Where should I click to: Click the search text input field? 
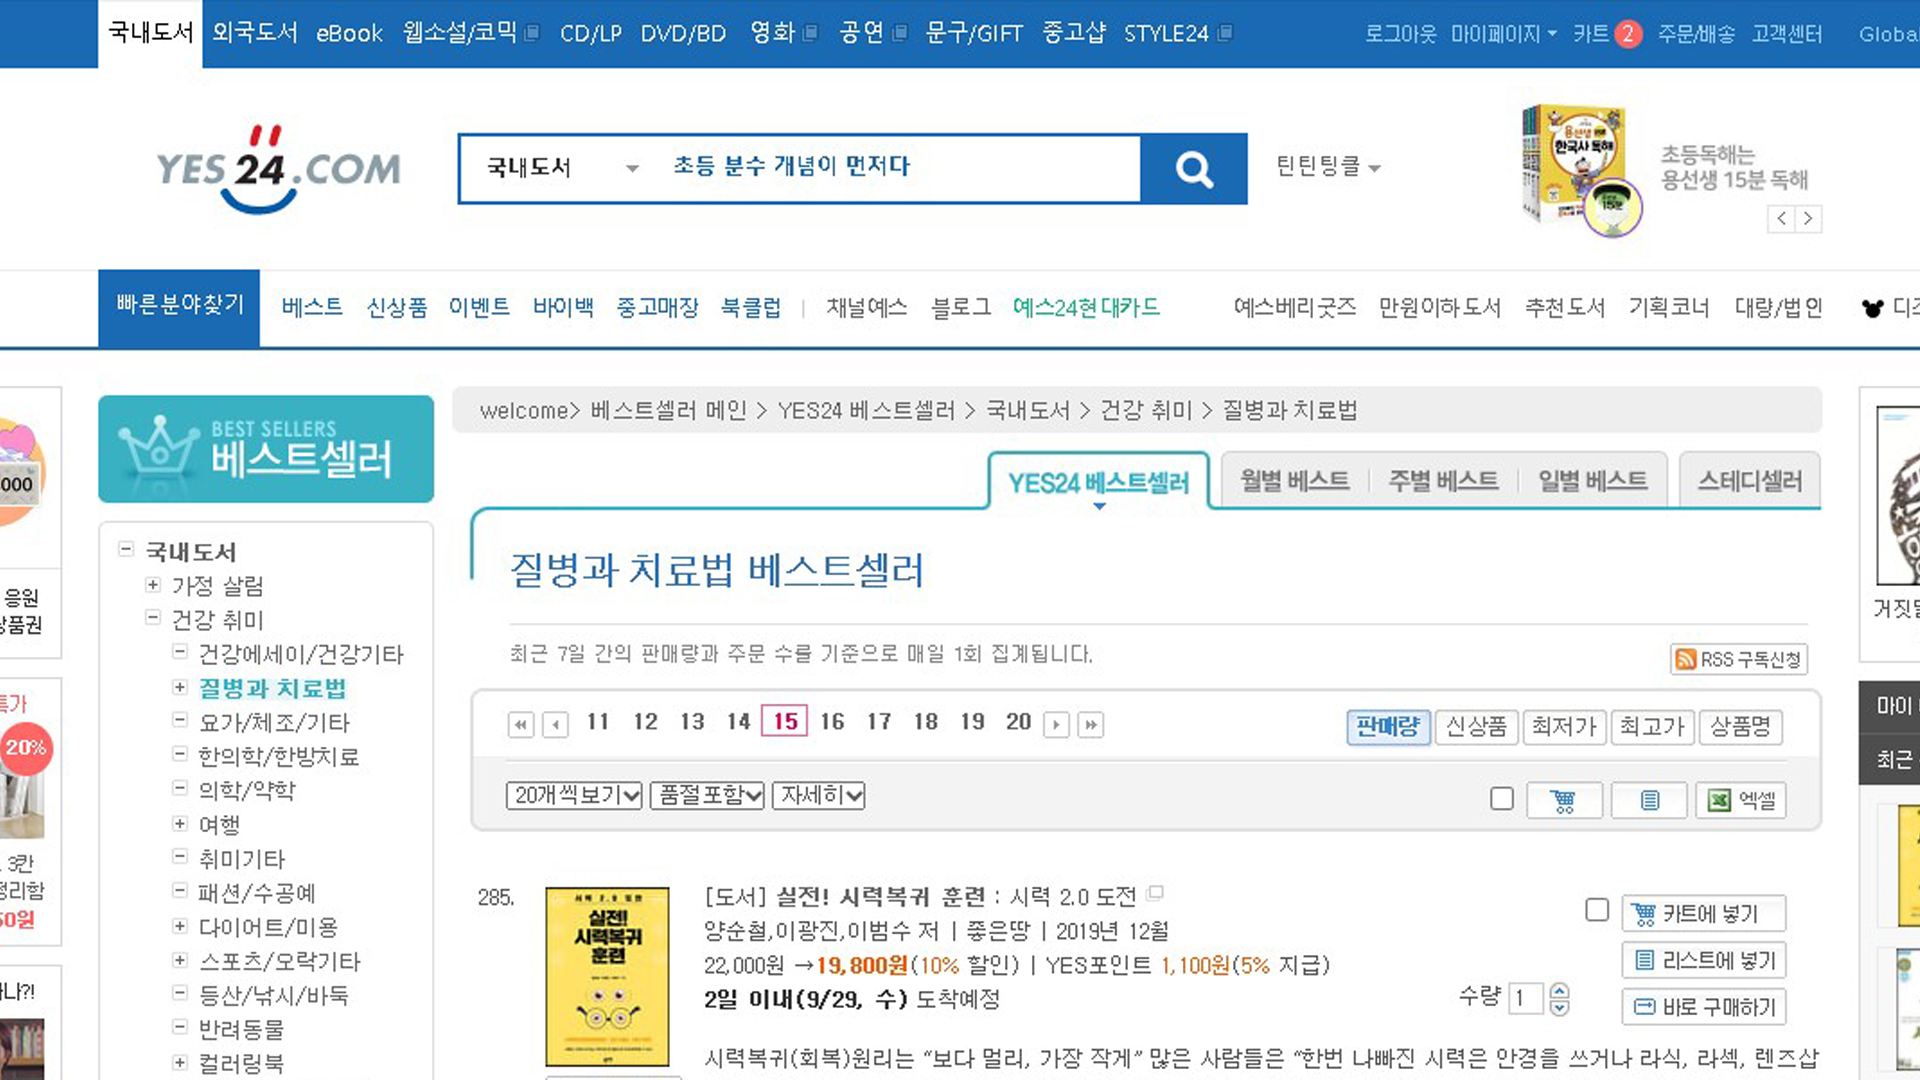pos(898,168)
